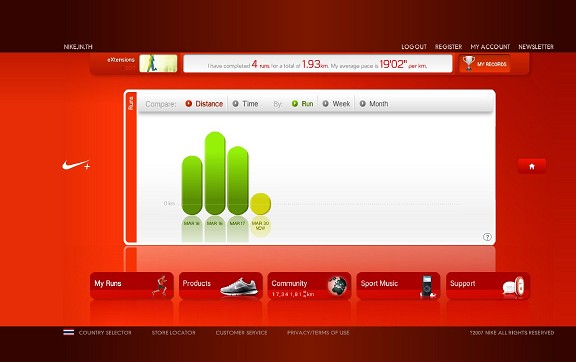This screenshot has width=576, height=362.
Task: Click the NIKE.IN.TH link
Action: click(x=78, y=47)
